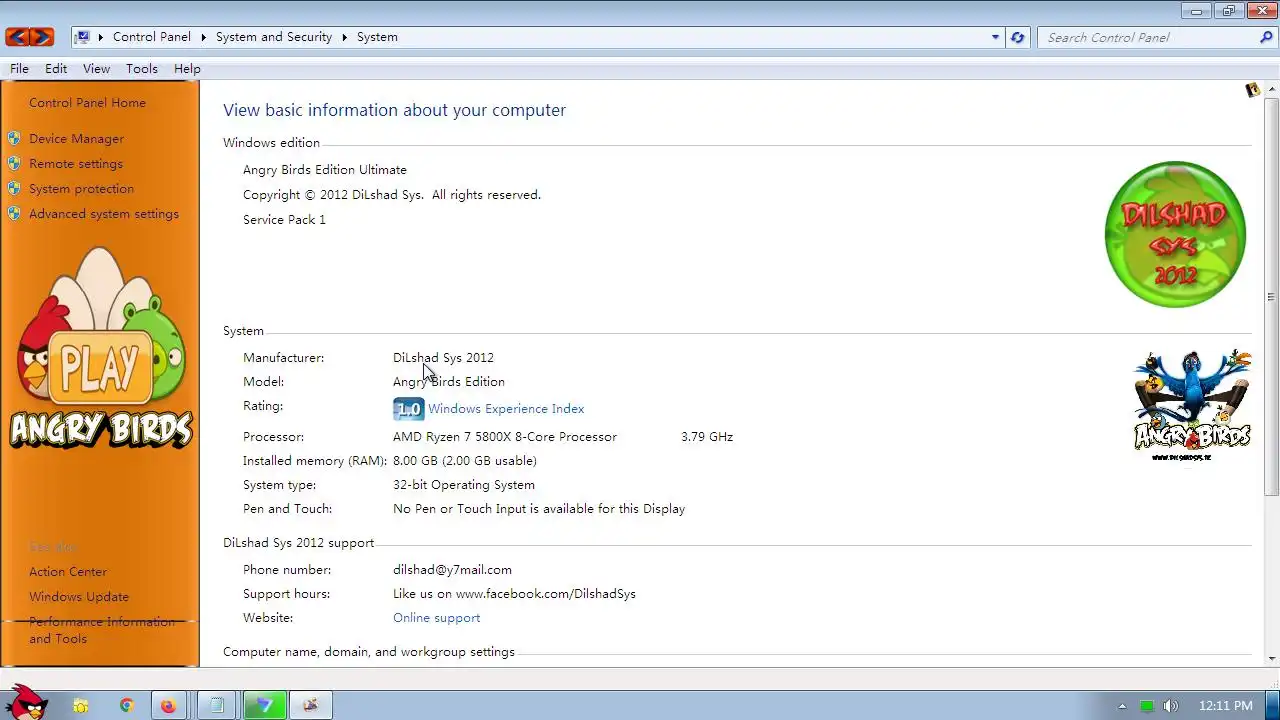Click the DilShad Sys 2012 green logo
The image size is (1280, 720).
[x=1175, y=234]
